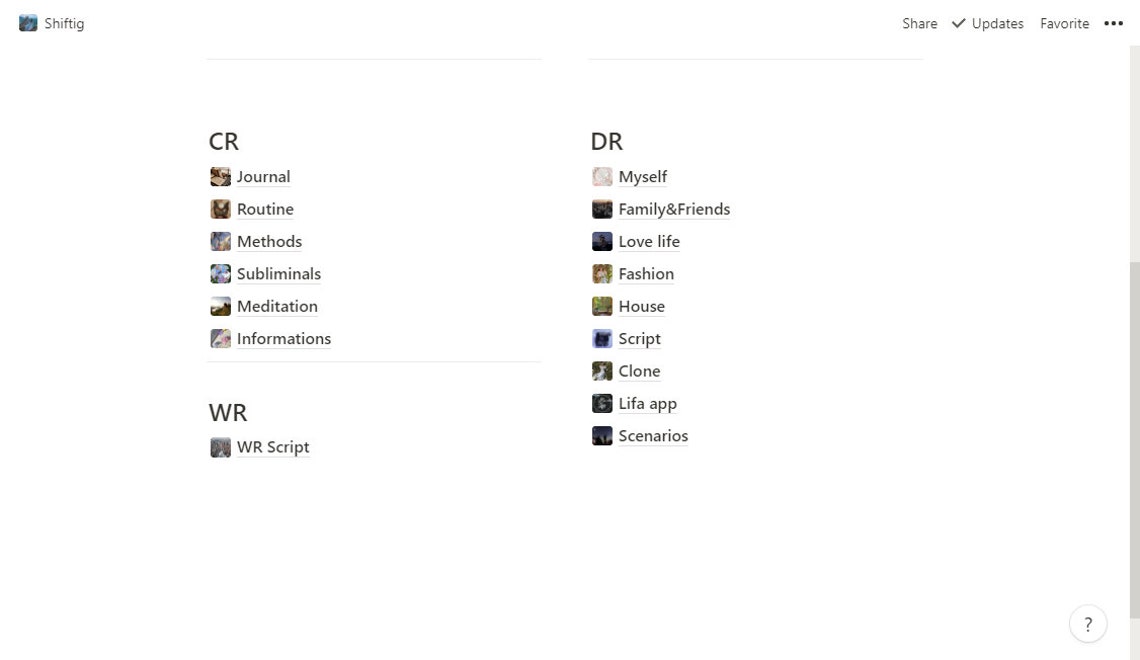Click the Clone page icon
1140x660 pixels.
[602, 371]
